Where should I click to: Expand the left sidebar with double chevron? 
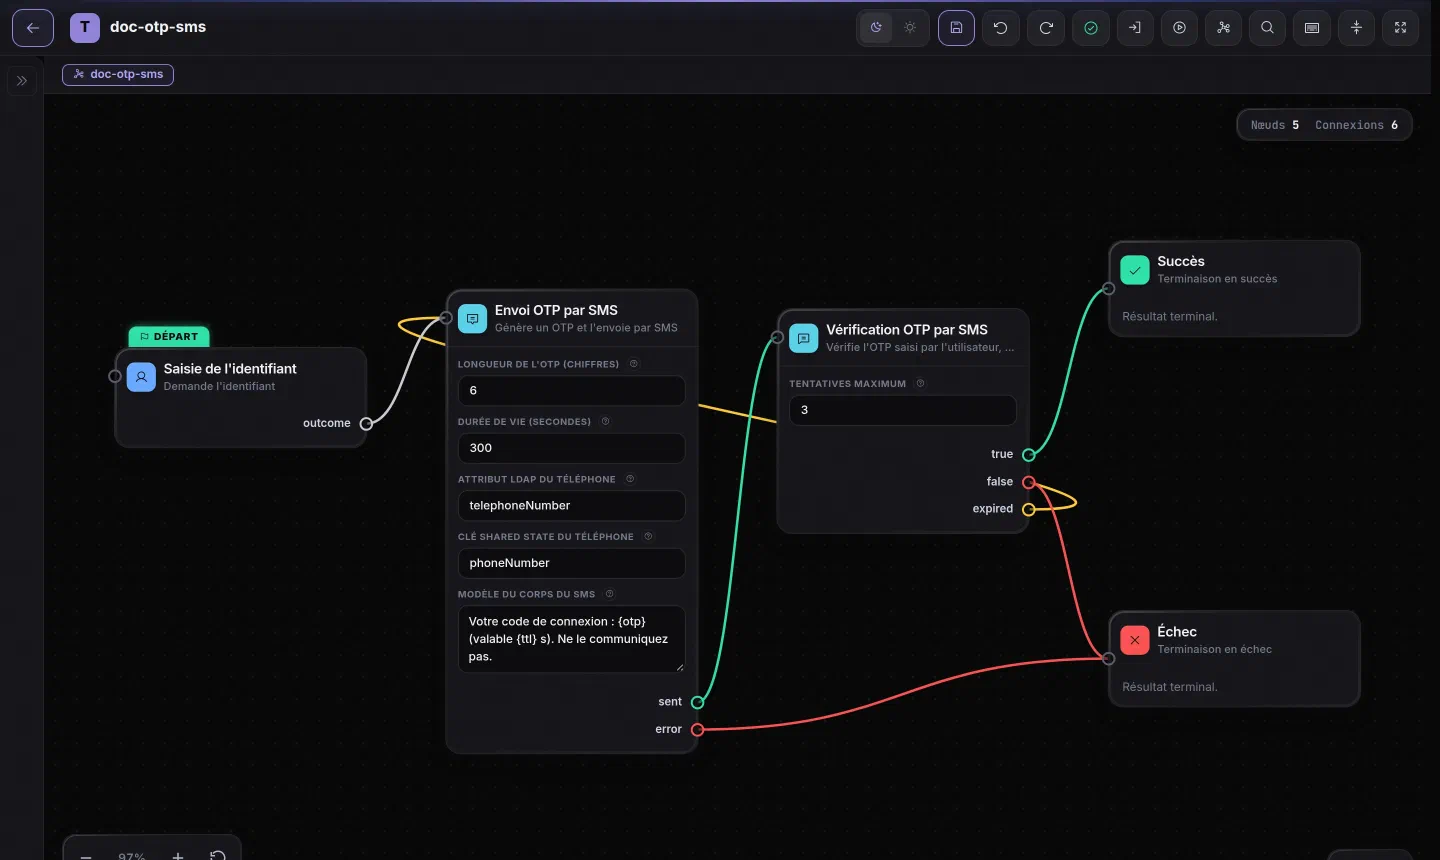click(x=22, y=81)
